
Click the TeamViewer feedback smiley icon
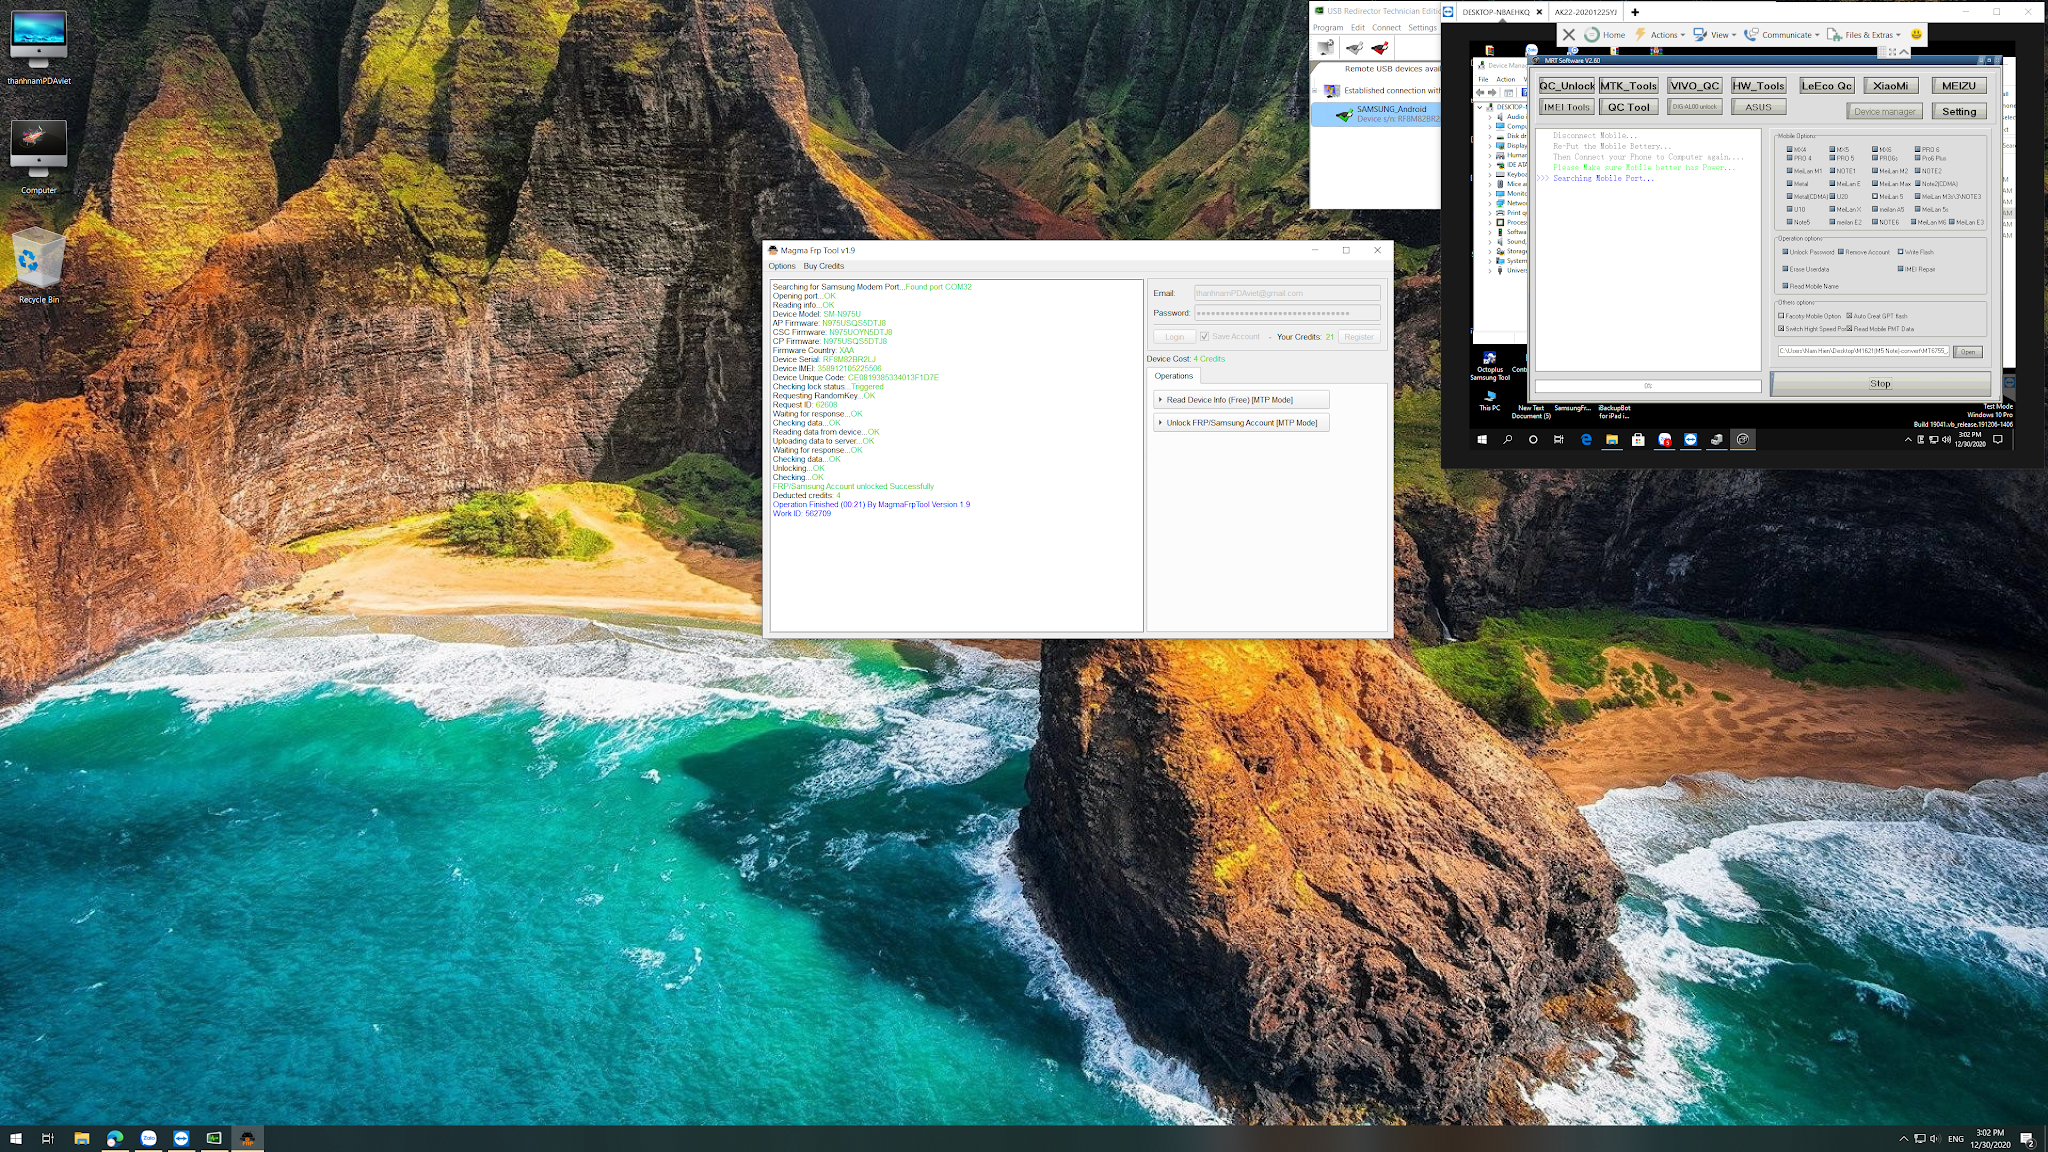1916,34
